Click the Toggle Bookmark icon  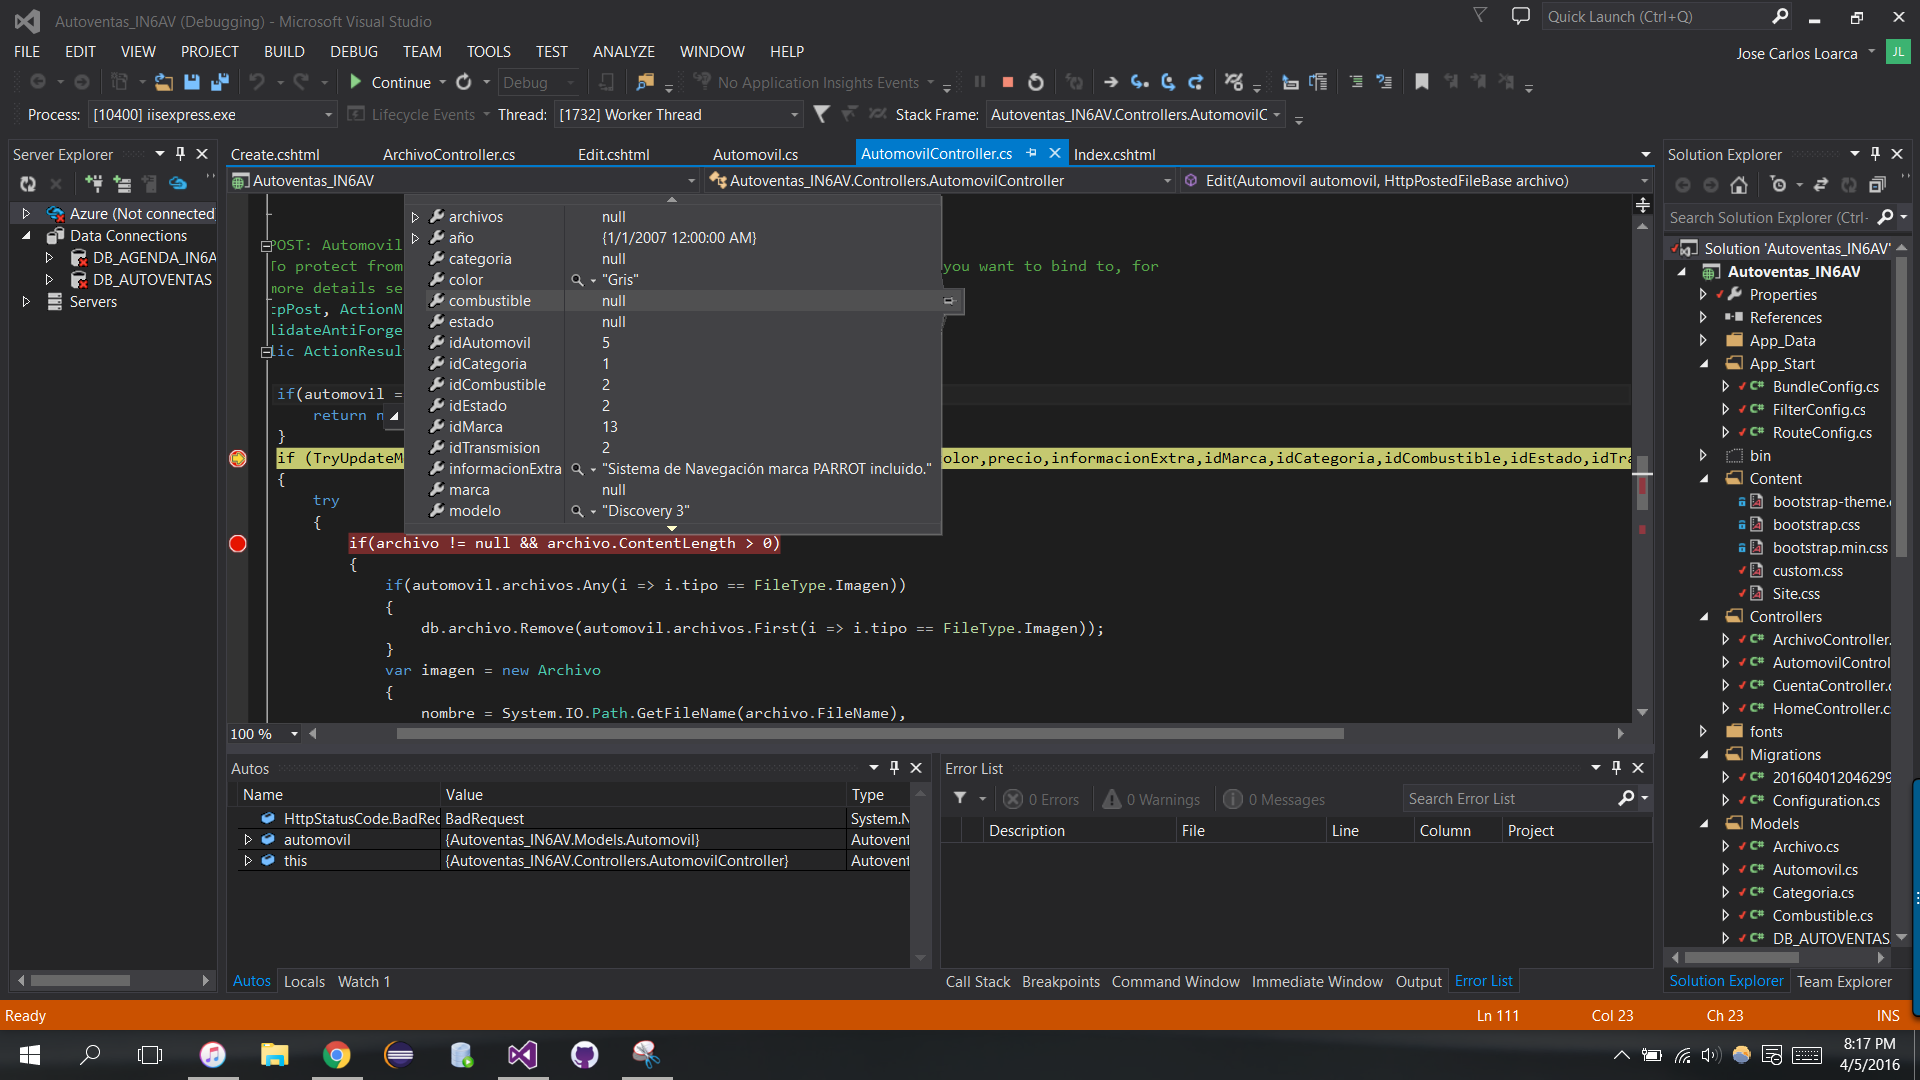pyautogui.click(x=1421, y=82)
